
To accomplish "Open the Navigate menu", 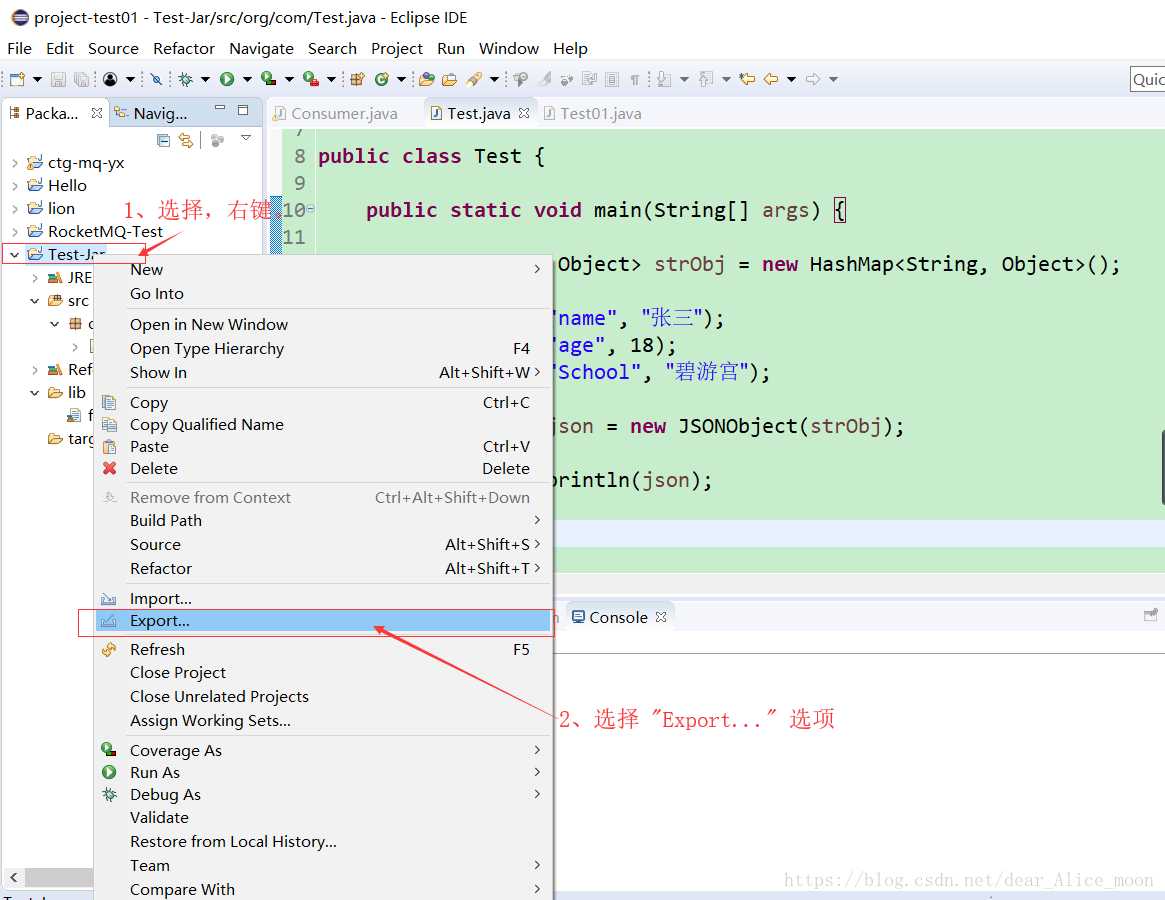I will click(x=261, y=48).
